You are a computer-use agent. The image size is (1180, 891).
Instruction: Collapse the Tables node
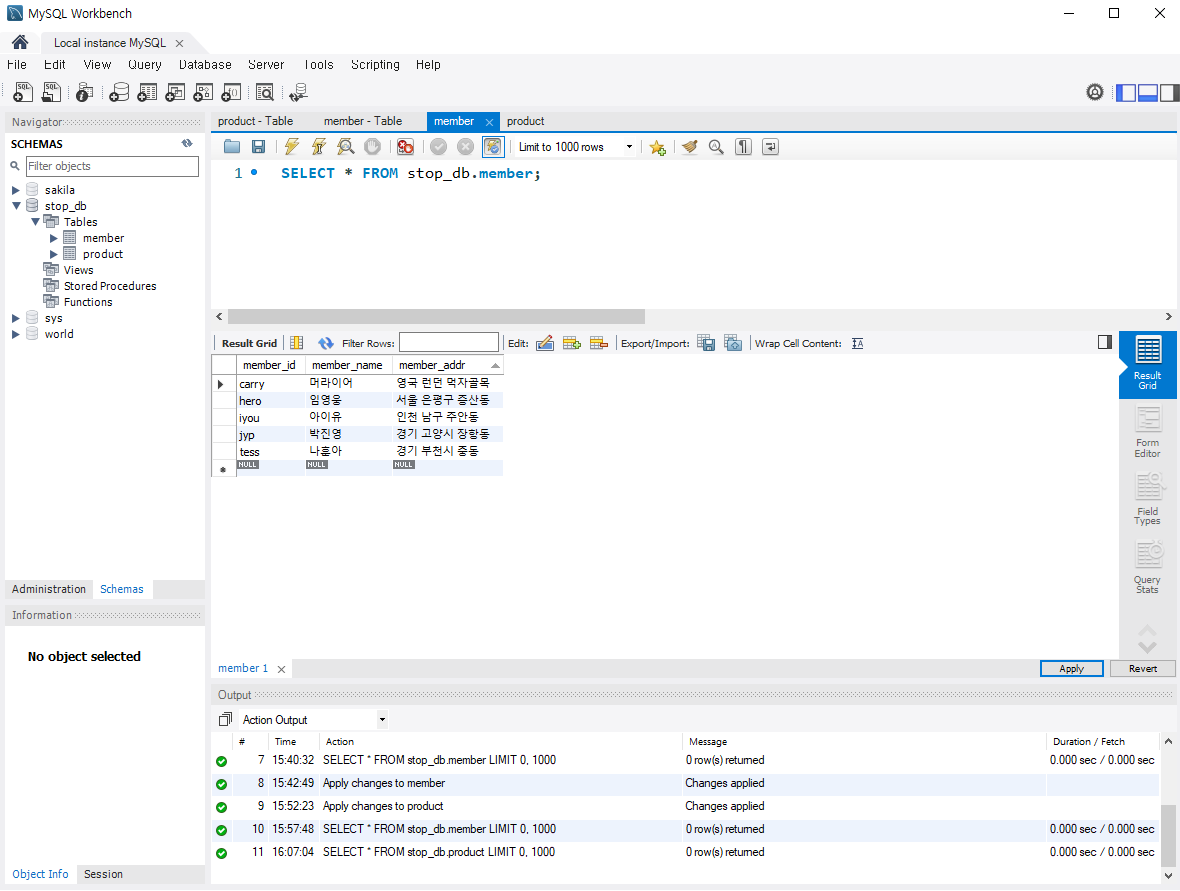[35, 222]
